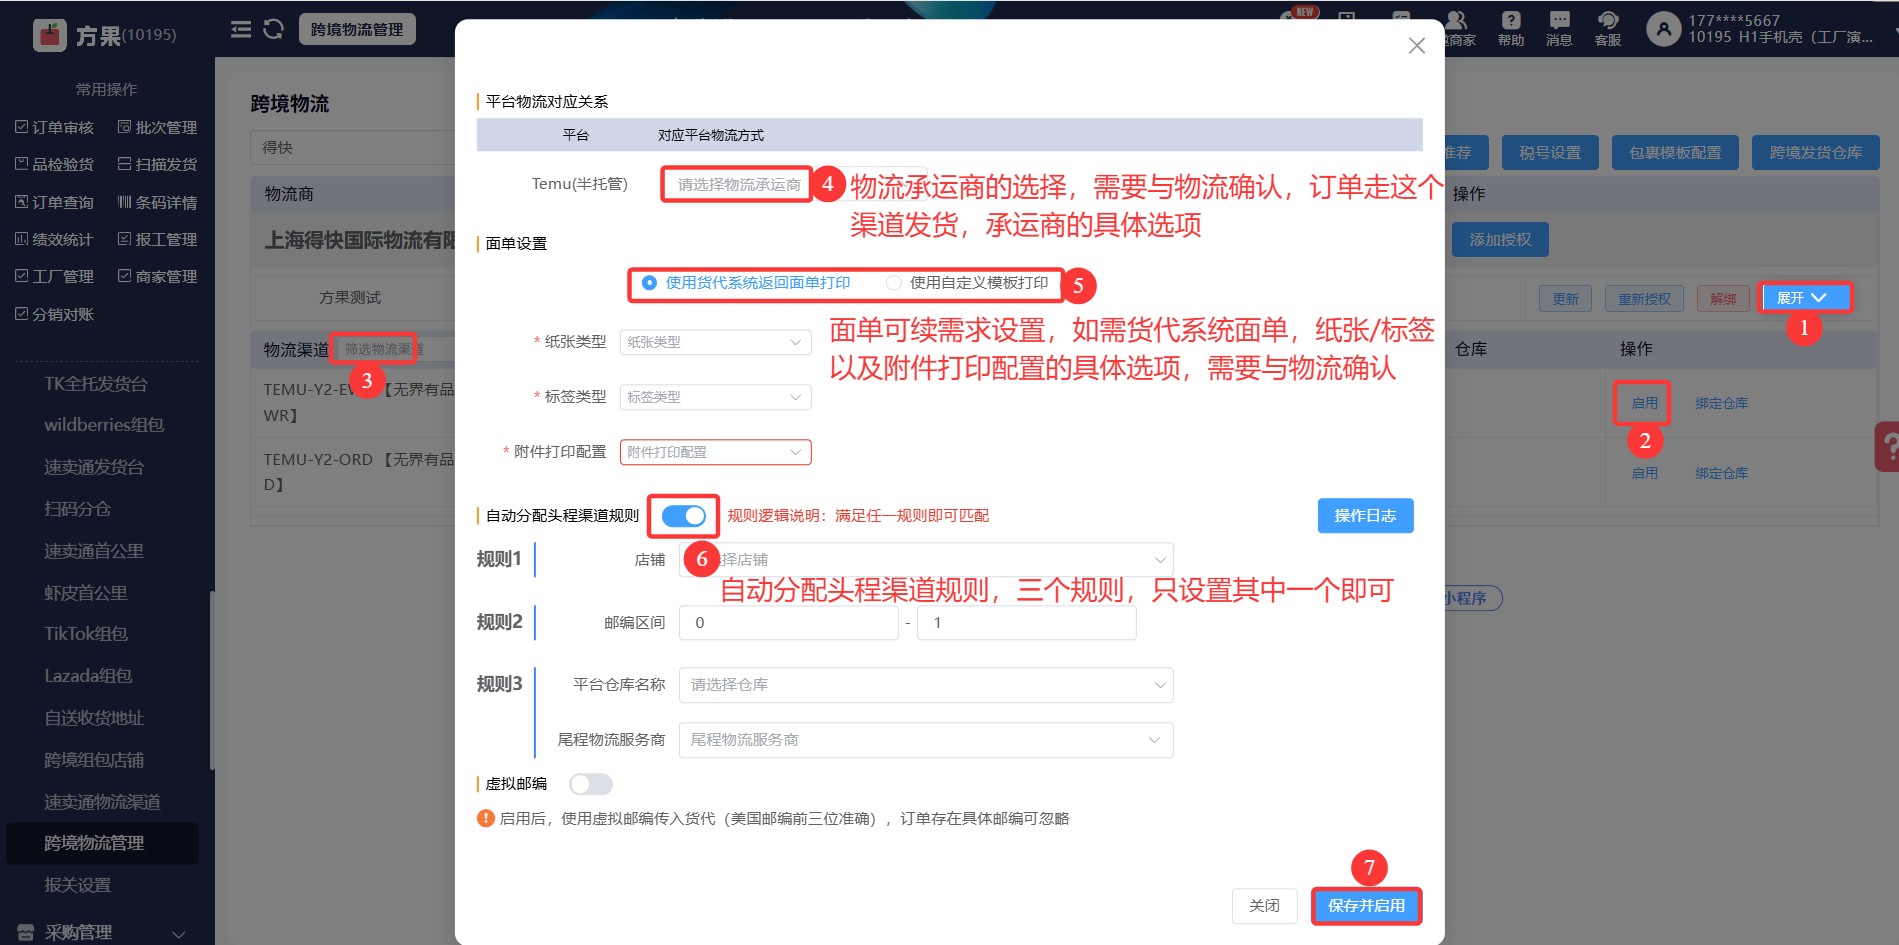Click 启用 for the TEMU-Y2-ORD channel
Screen dimensions: 1899x945
(x=1644, y=473)
